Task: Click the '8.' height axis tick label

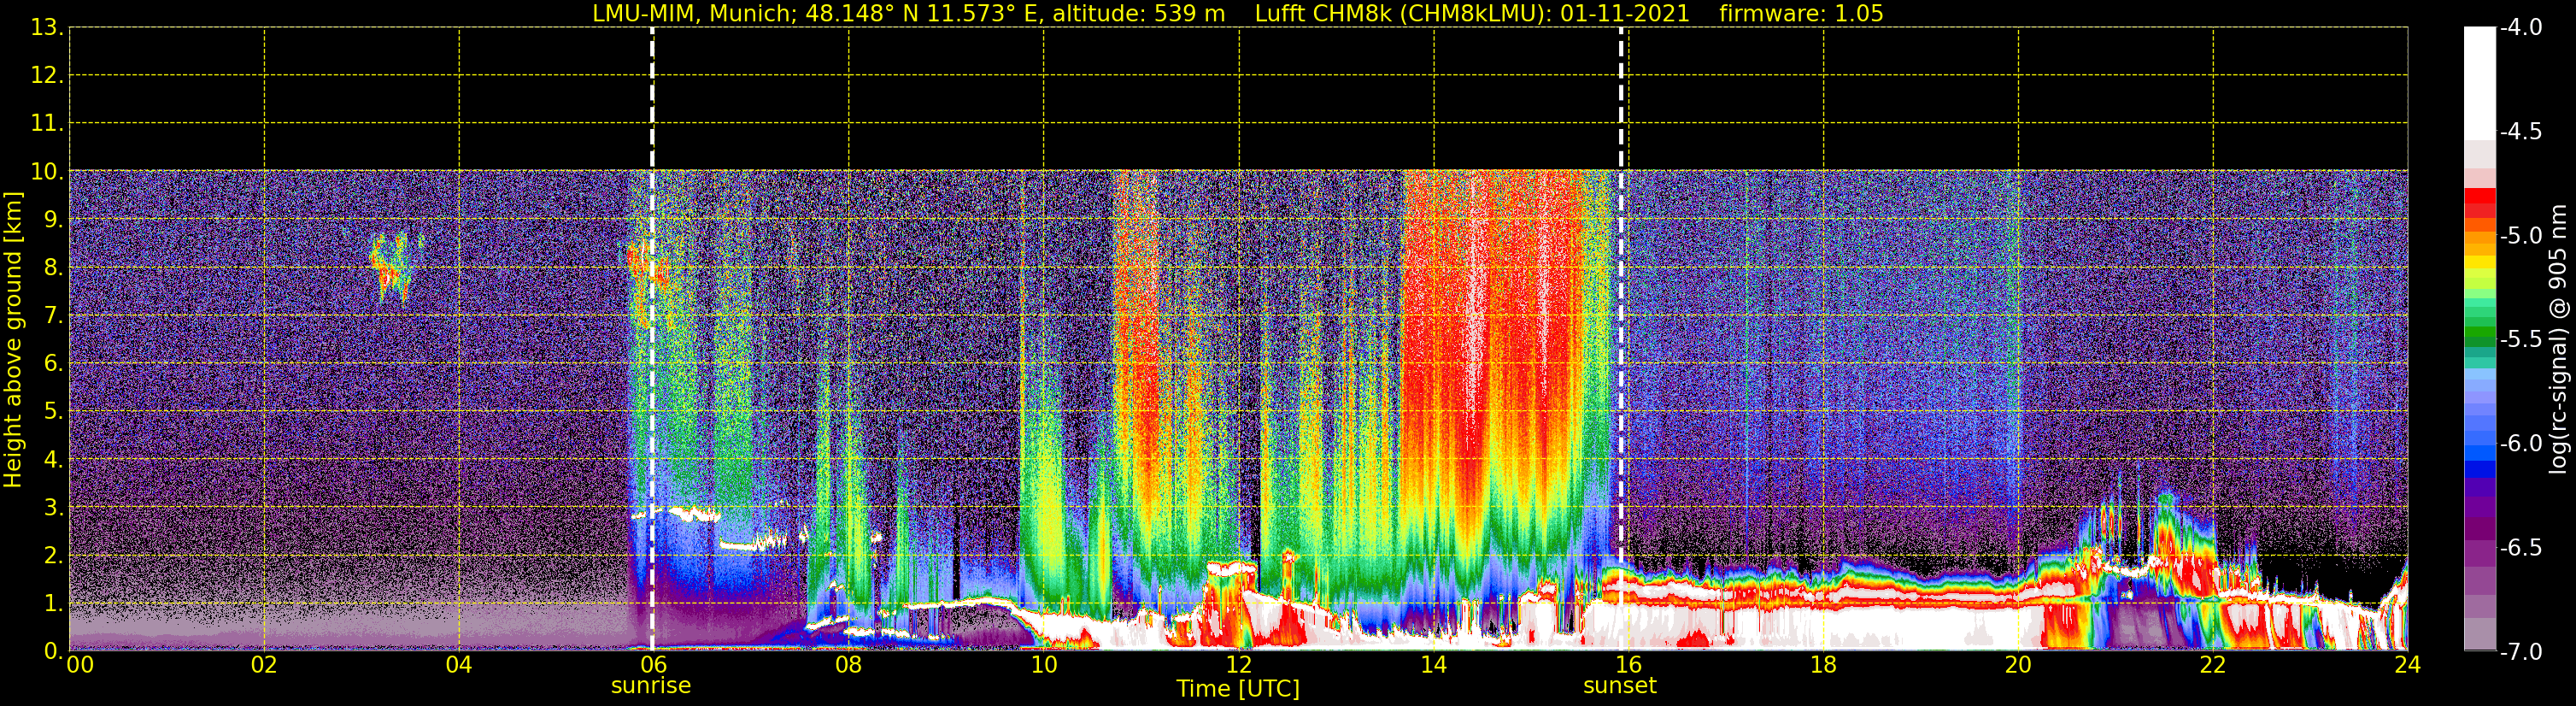Action: [x=53, y=267]
